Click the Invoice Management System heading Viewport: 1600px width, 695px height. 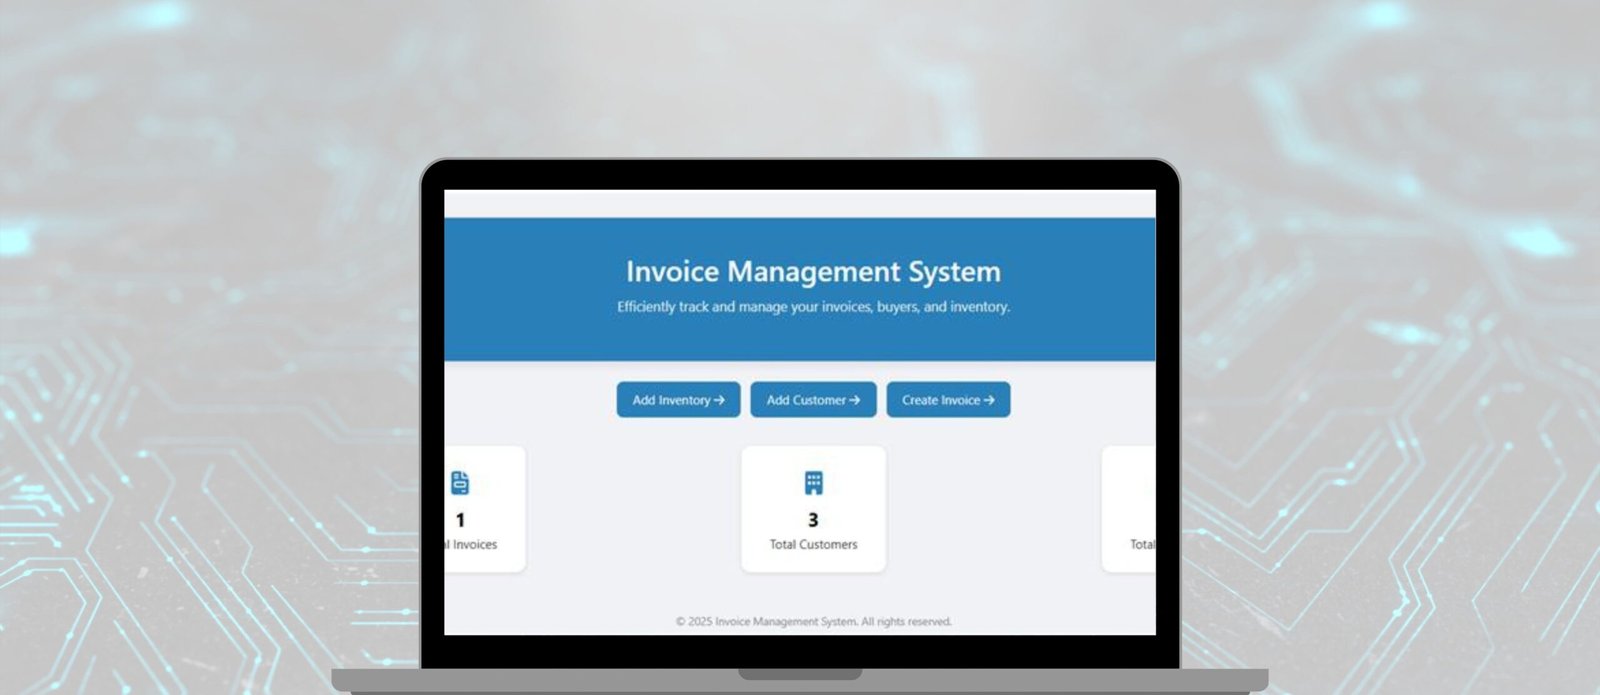click(813, 272)
